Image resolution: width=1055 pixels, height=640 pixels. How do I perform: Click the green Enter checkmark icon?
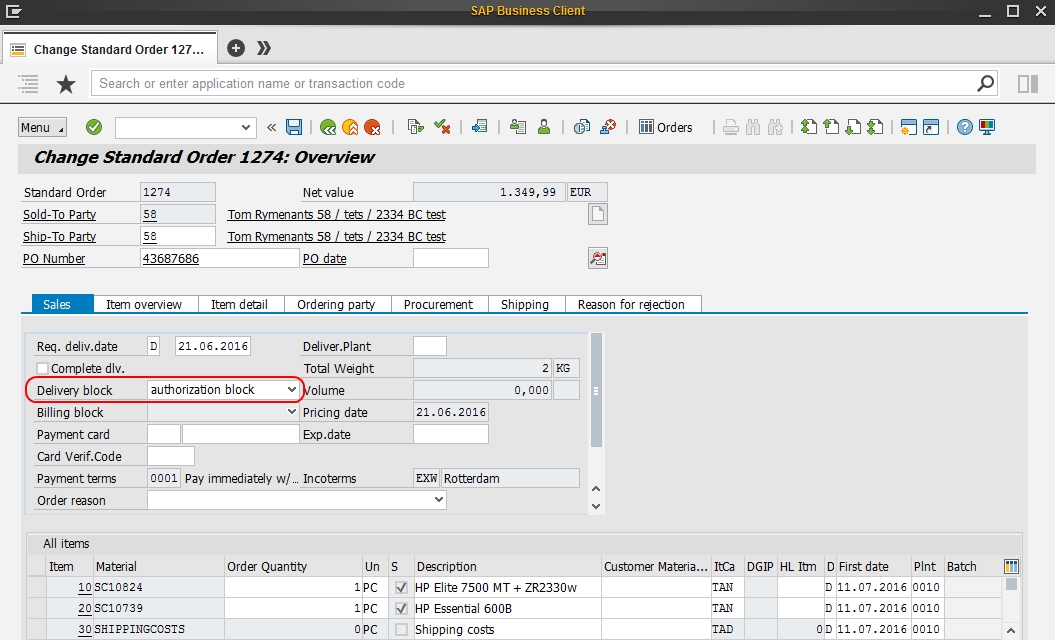pyautogui.click(x=94, y=127)
